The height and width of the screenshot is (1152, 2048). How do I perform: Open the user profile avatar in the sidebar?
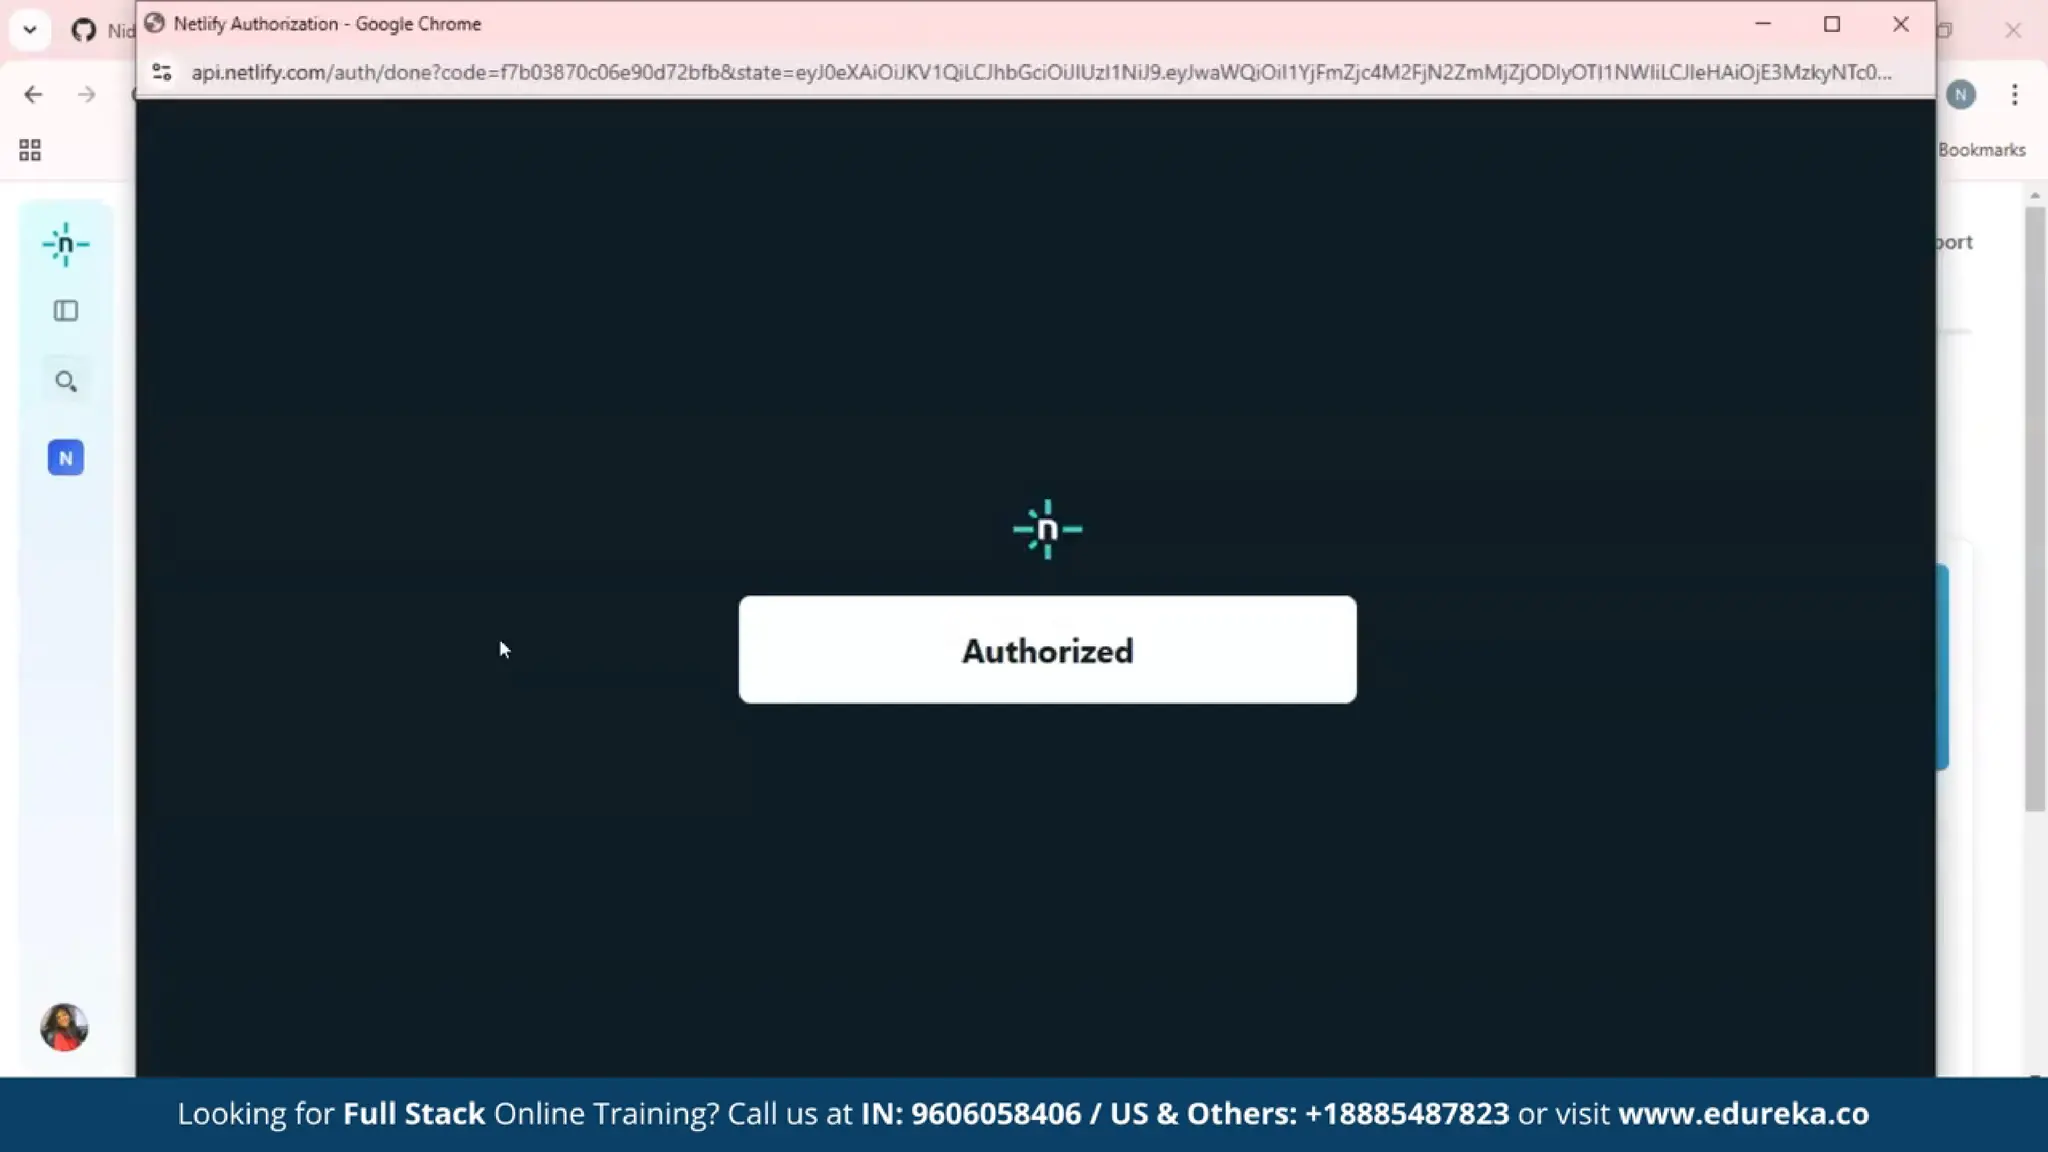tap(64, 1027)
